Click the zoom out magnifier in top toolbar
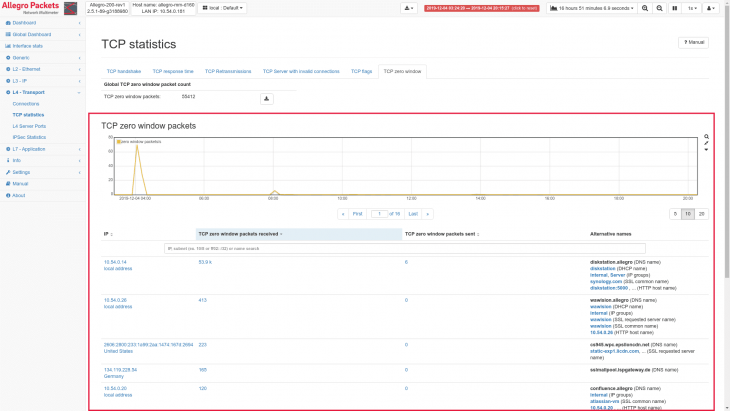The width and height of the screenshot is (730, 411). 658,8
